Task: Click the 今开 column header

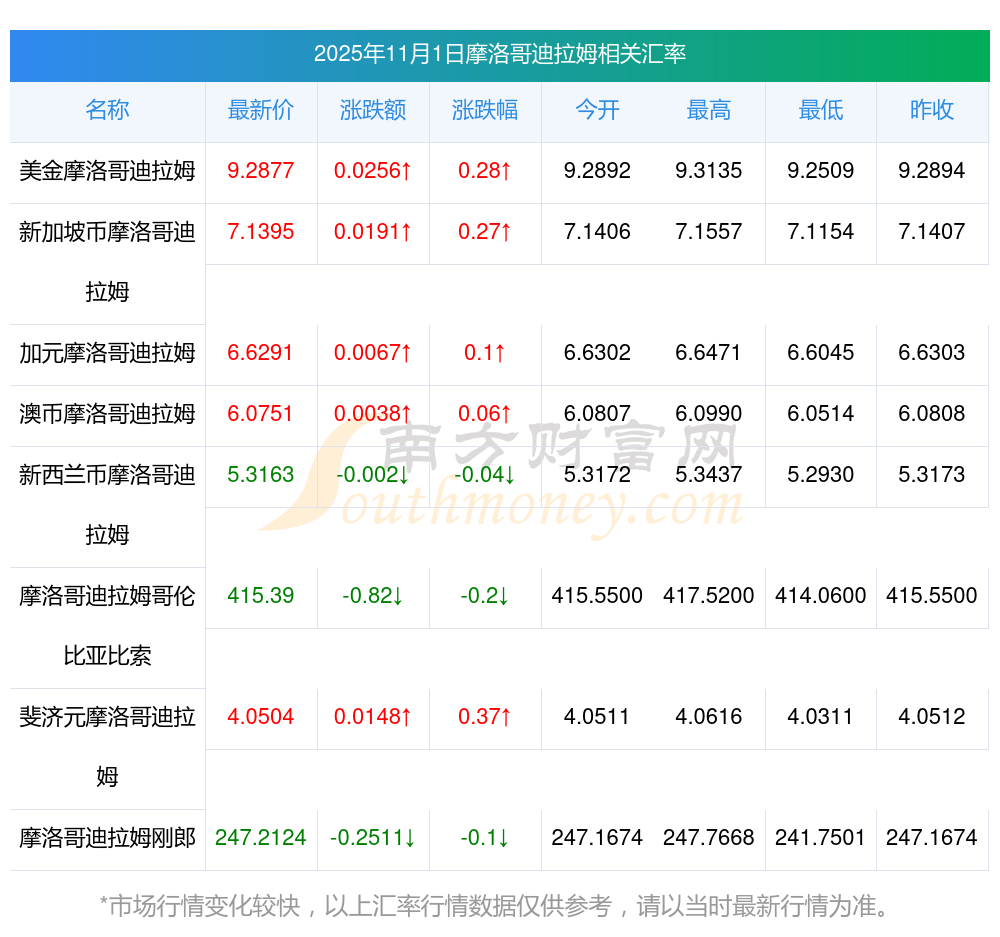Action: (597, 110)
